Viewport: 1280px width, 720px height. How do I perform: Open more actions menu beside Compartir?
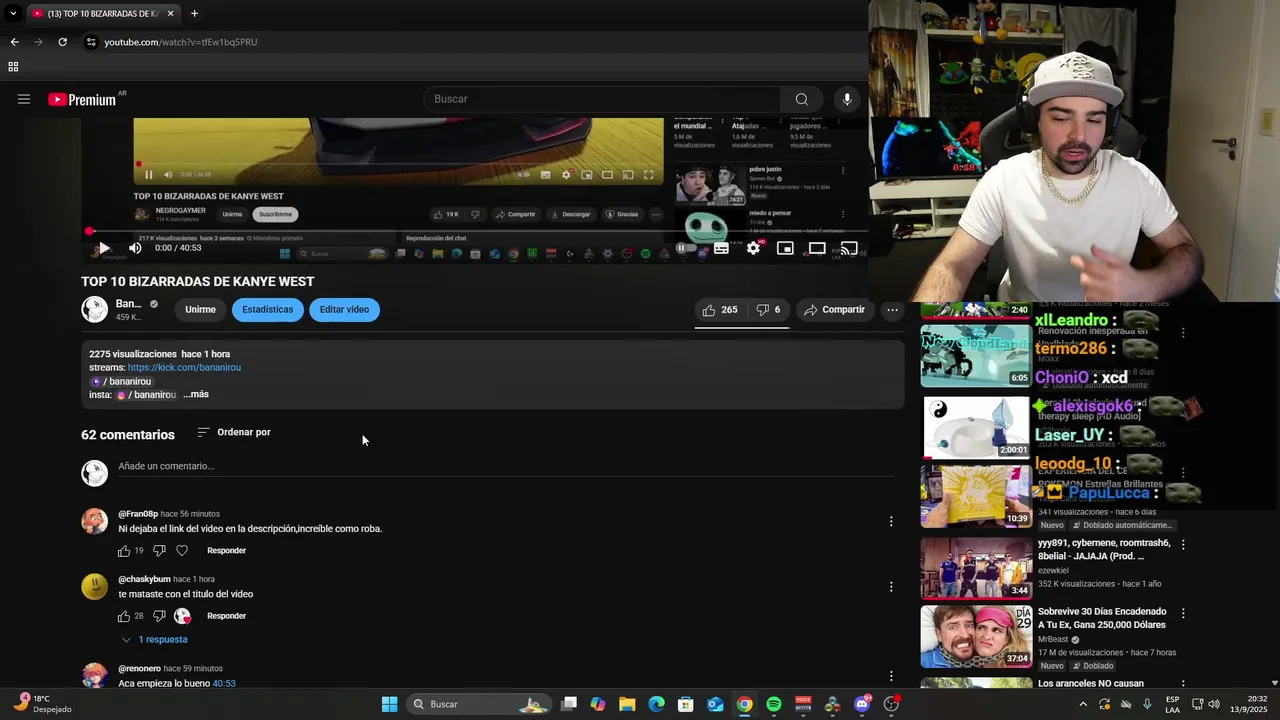(892, 310)
